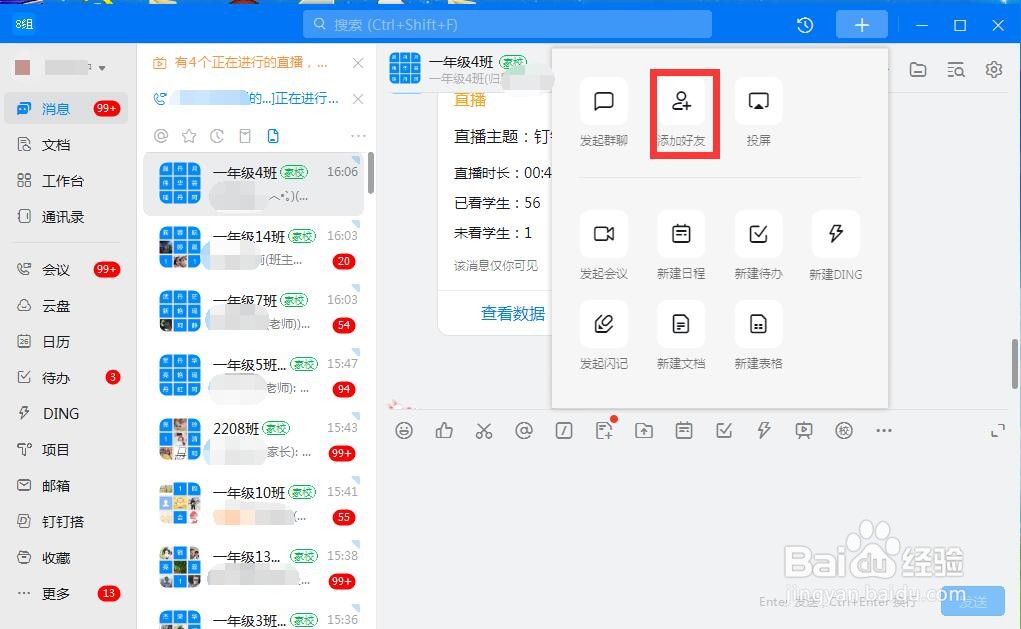1021x629 pixels.
Task: Filter conversations by starred icon
Action: point(189,135)
